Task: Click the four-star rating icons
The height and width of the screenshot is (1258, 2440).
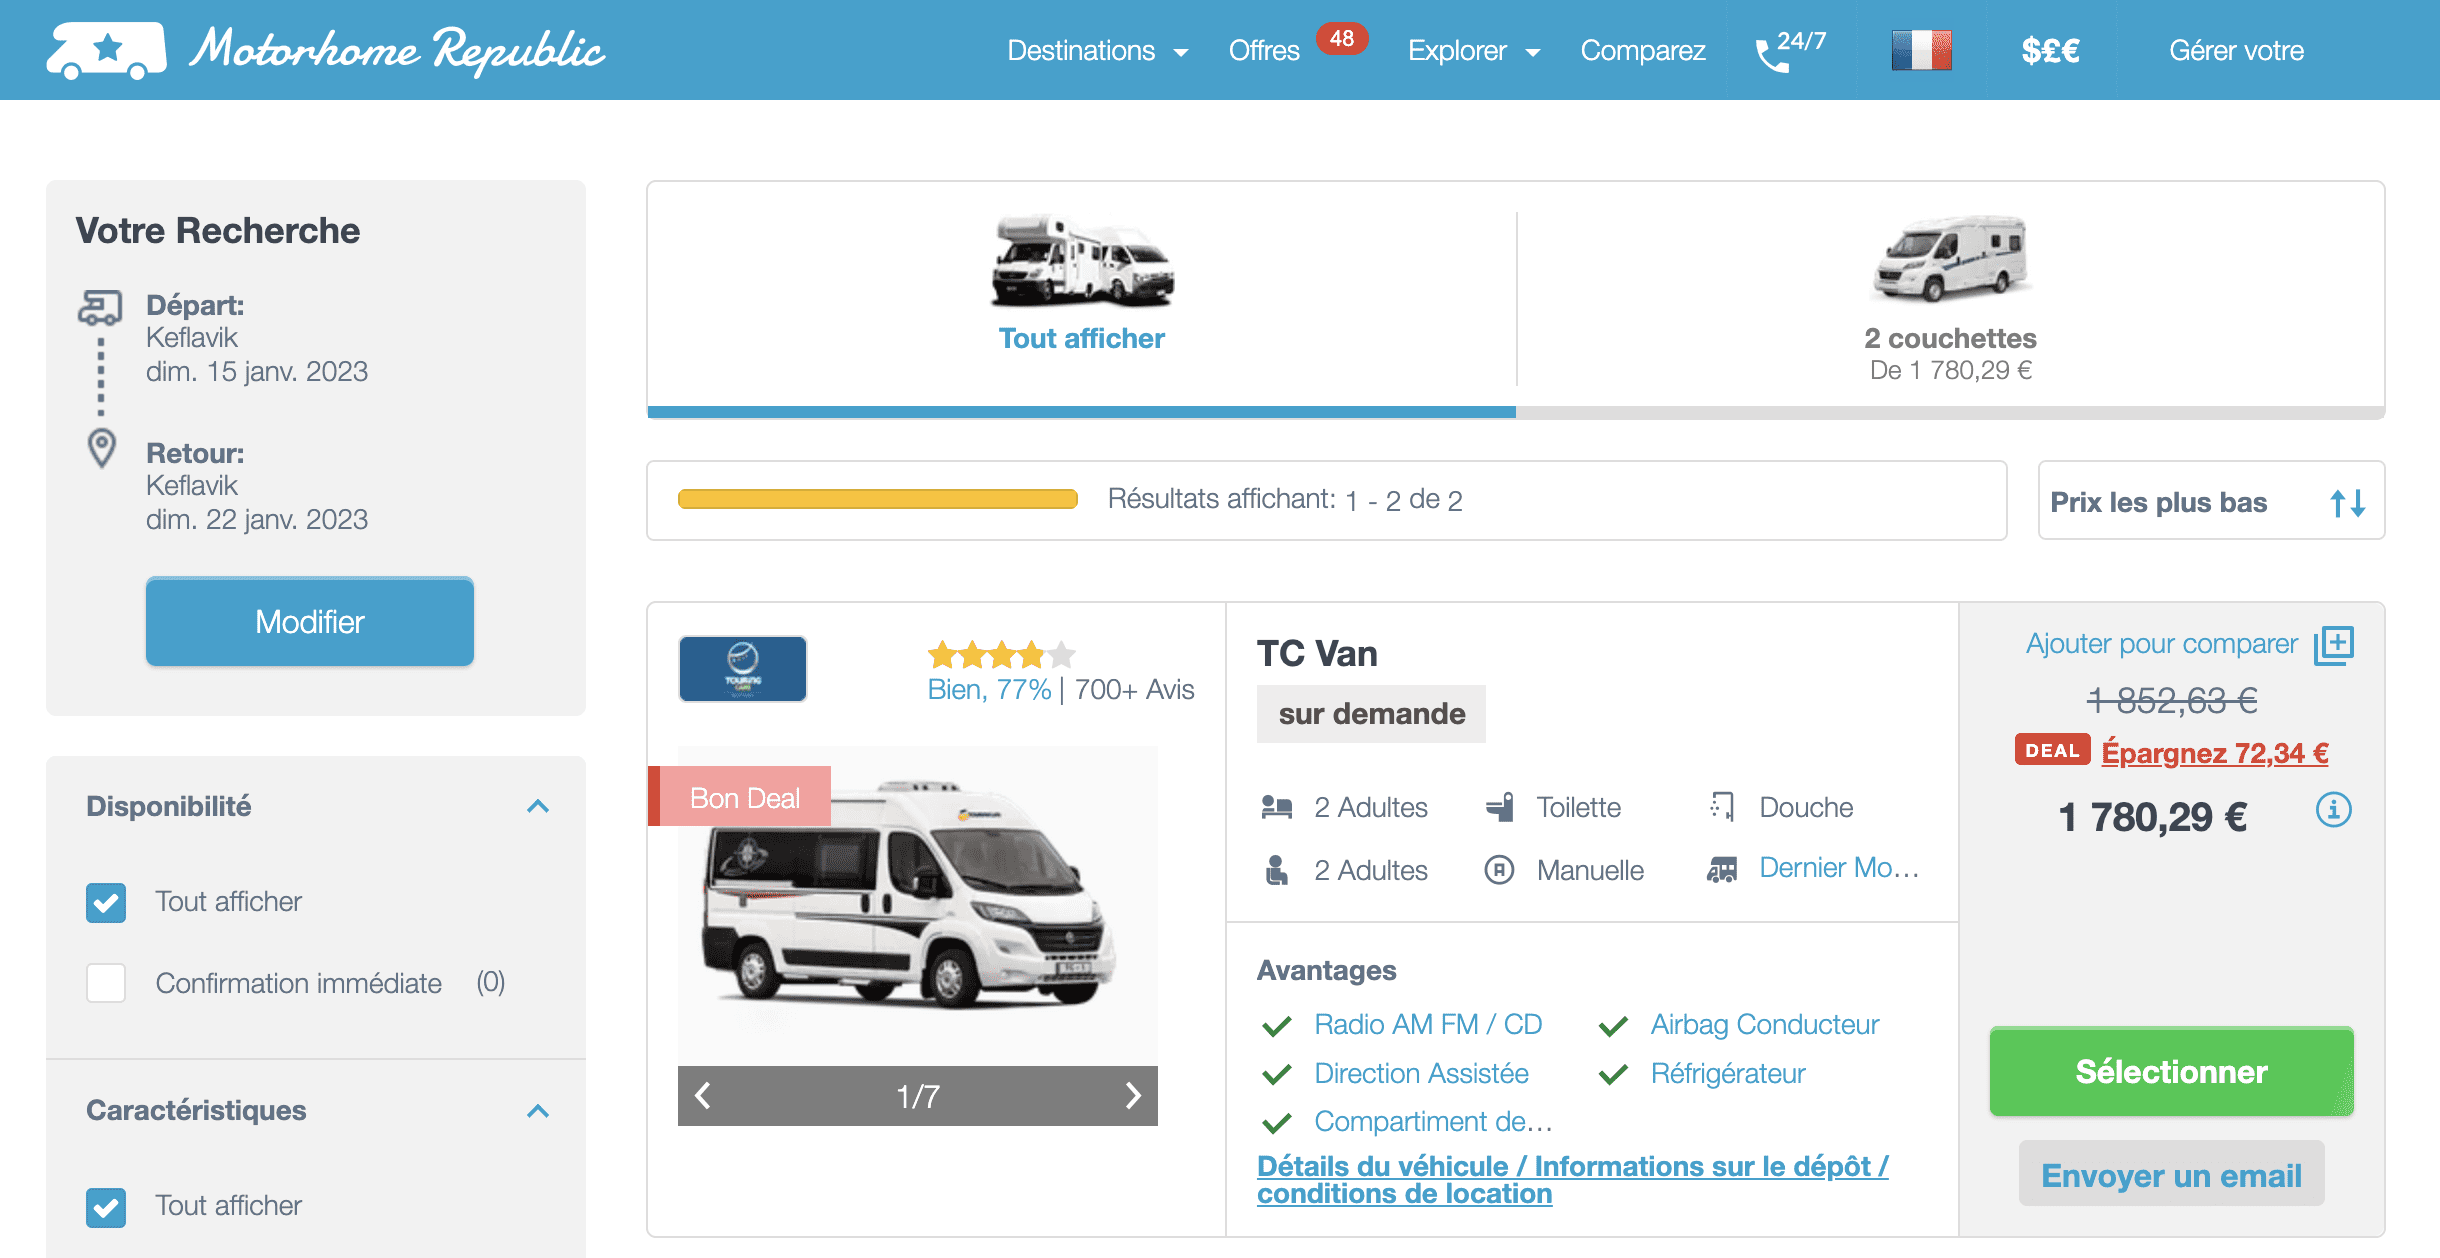Action: coord(1001,655)
